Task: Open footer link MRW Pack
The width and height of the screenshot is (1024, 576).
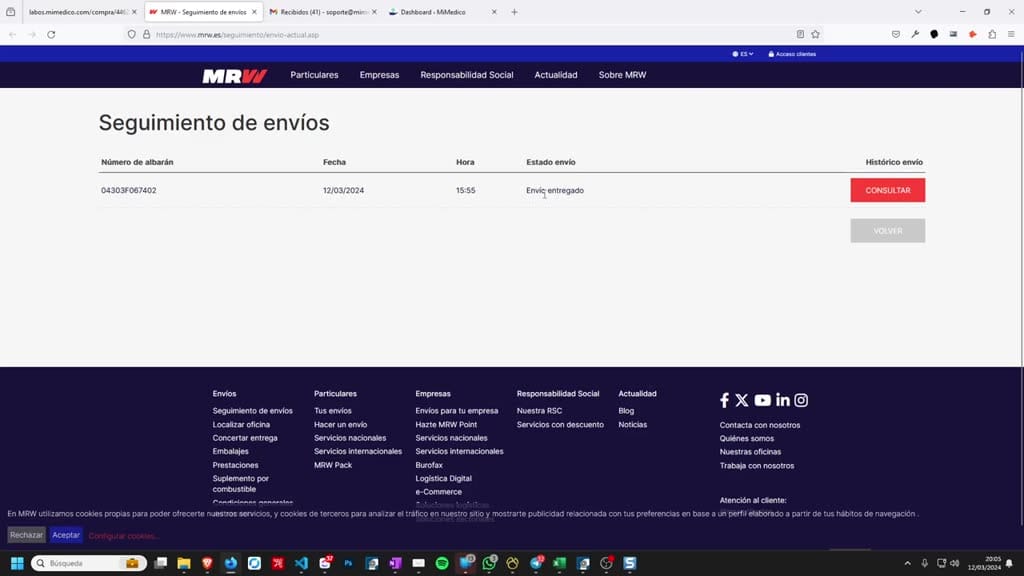Action: (333, 465)
